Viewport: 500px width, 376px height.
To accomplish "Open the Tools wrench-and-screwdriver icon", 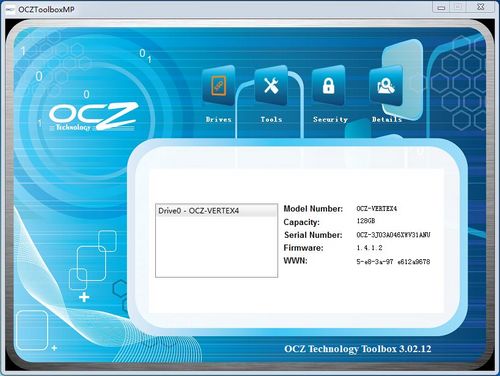I will click(271, 85).
